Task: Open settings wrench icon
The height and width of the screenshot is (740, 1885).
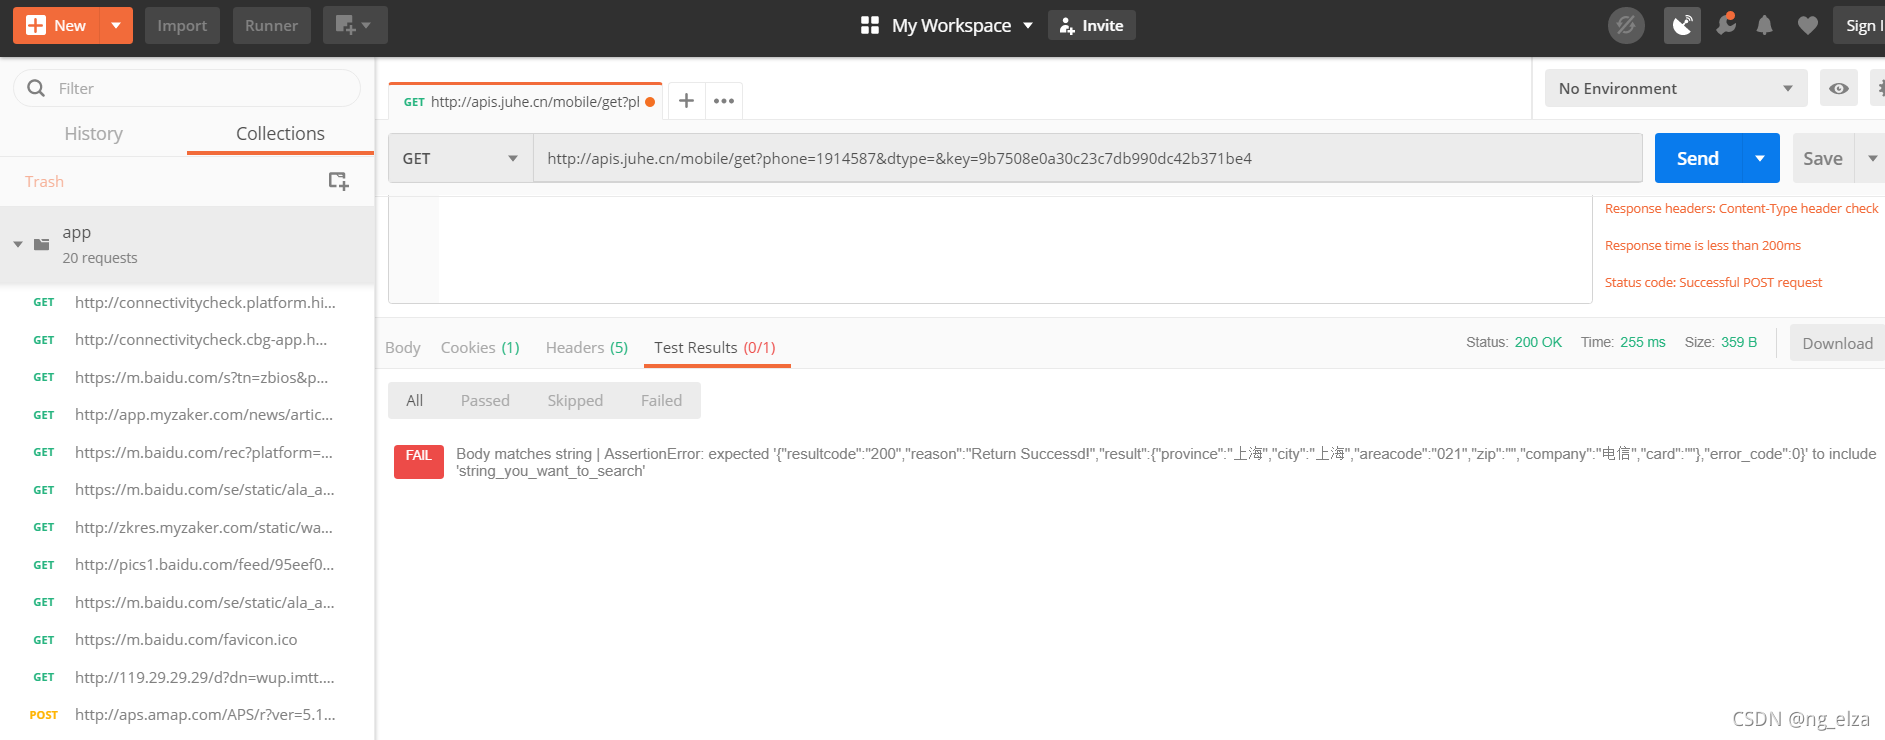Action: pyautogui.click(x=1725, y=25)
